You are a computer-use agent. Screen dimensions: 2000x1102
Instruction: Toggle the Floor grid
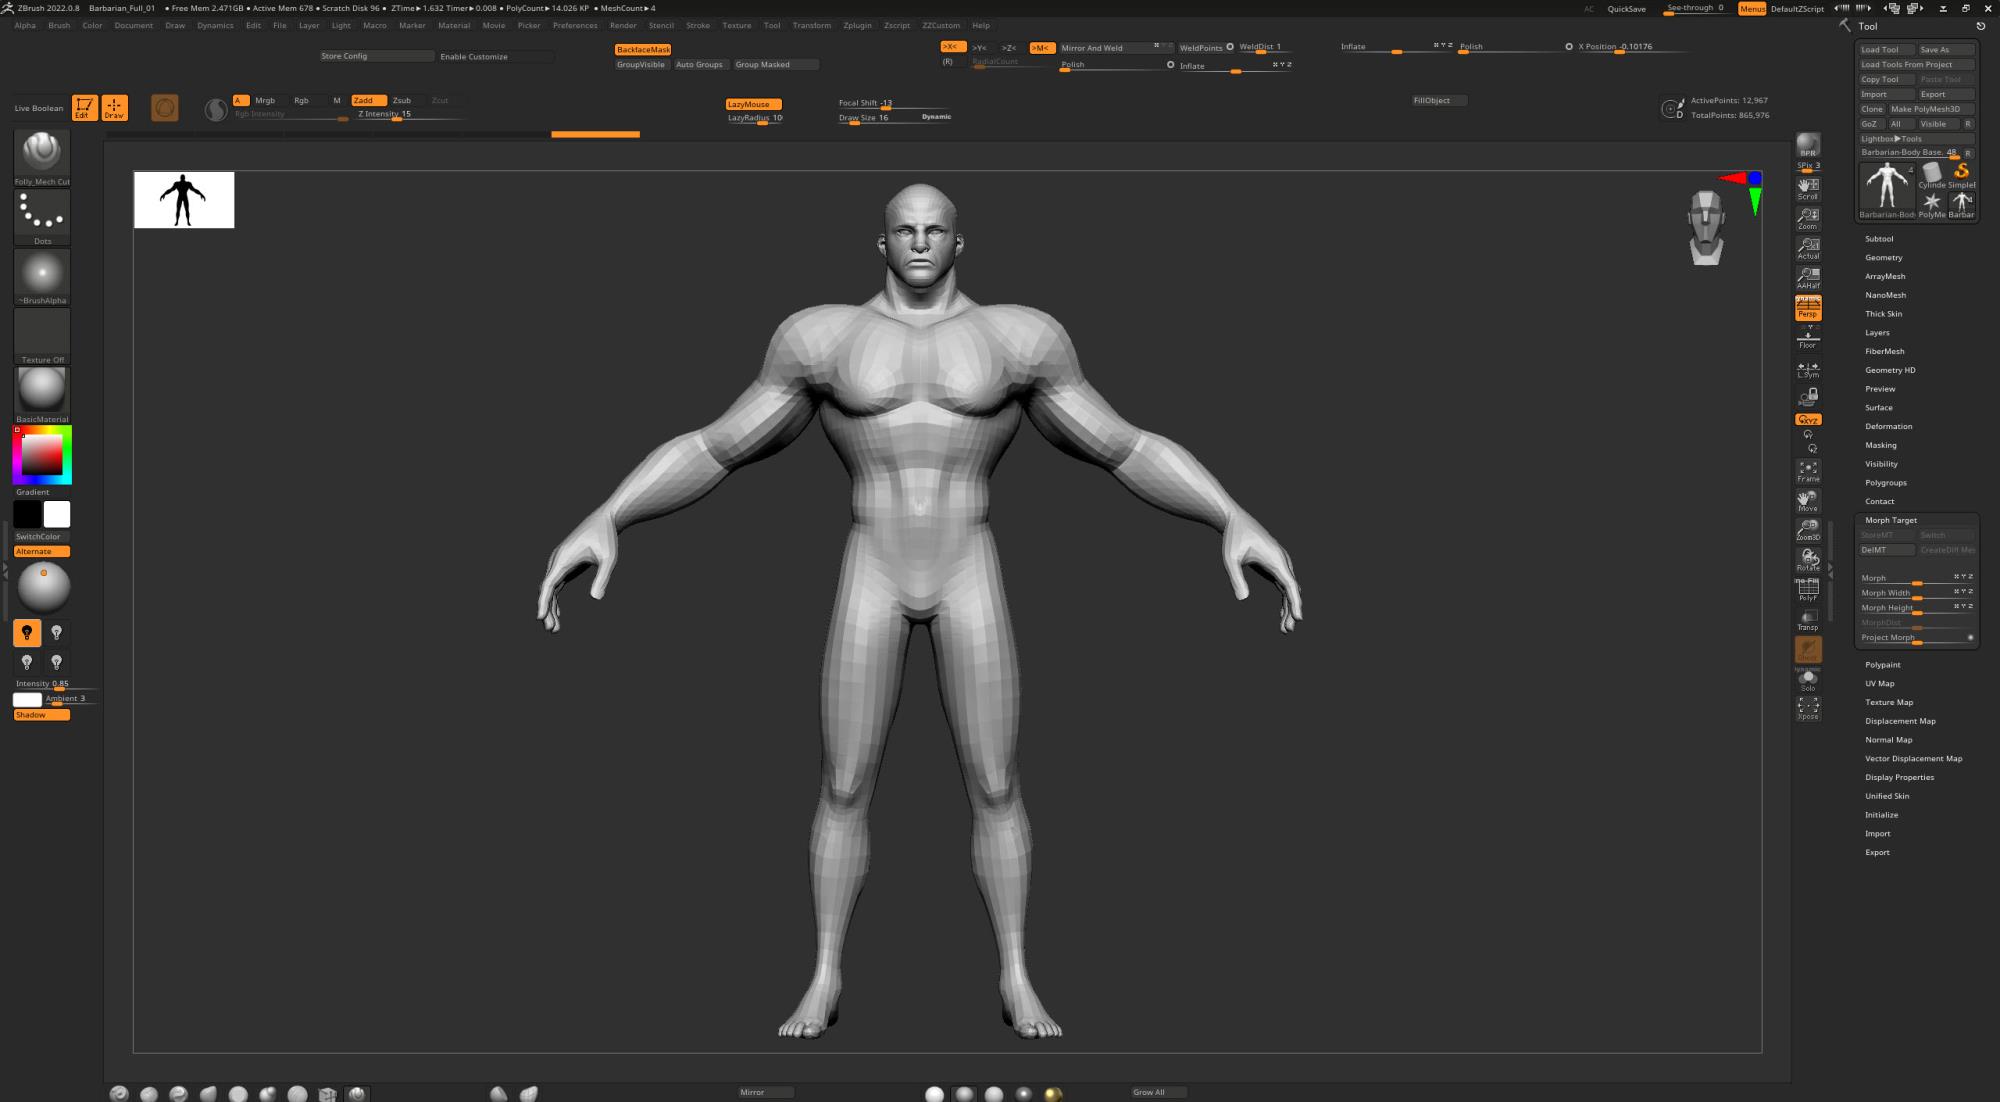pyautogui.click(x=1808, y=338)
